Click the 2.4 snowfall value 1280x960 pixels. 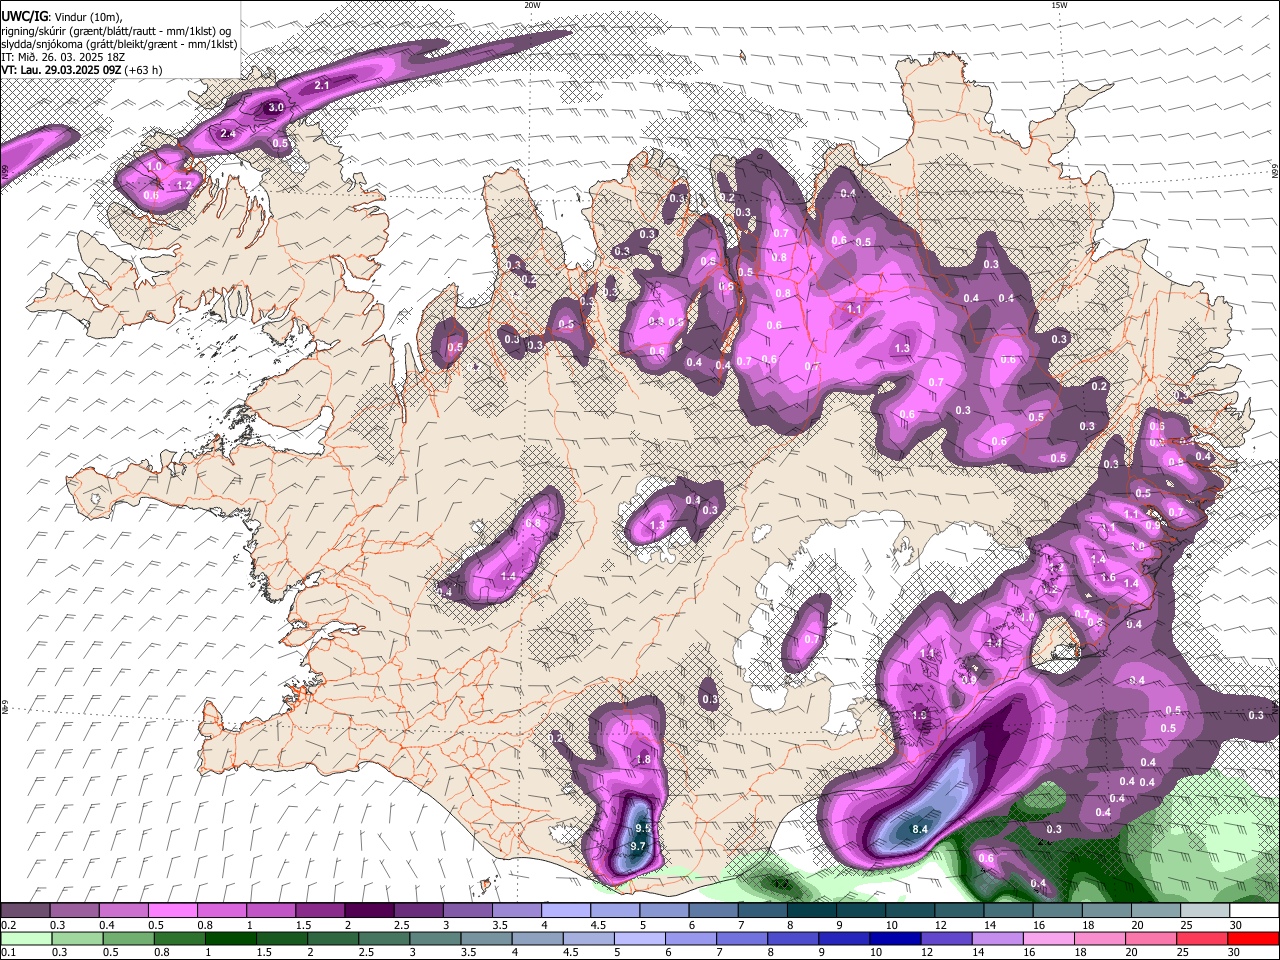[x=228, y=134]
